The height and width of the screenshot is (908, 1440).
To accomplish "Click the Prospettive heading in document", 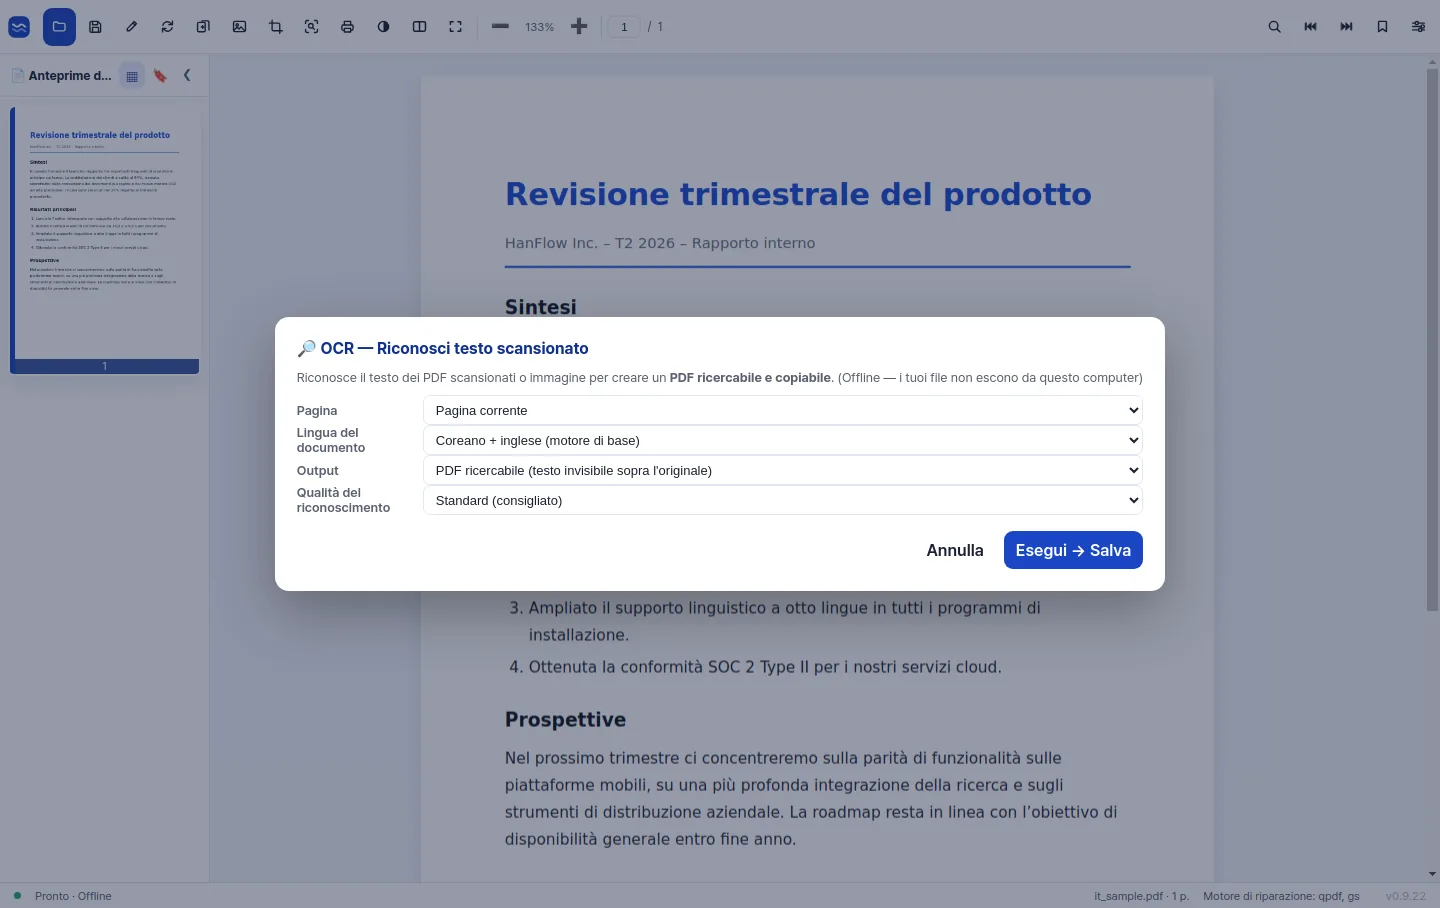I will point(565,720).
